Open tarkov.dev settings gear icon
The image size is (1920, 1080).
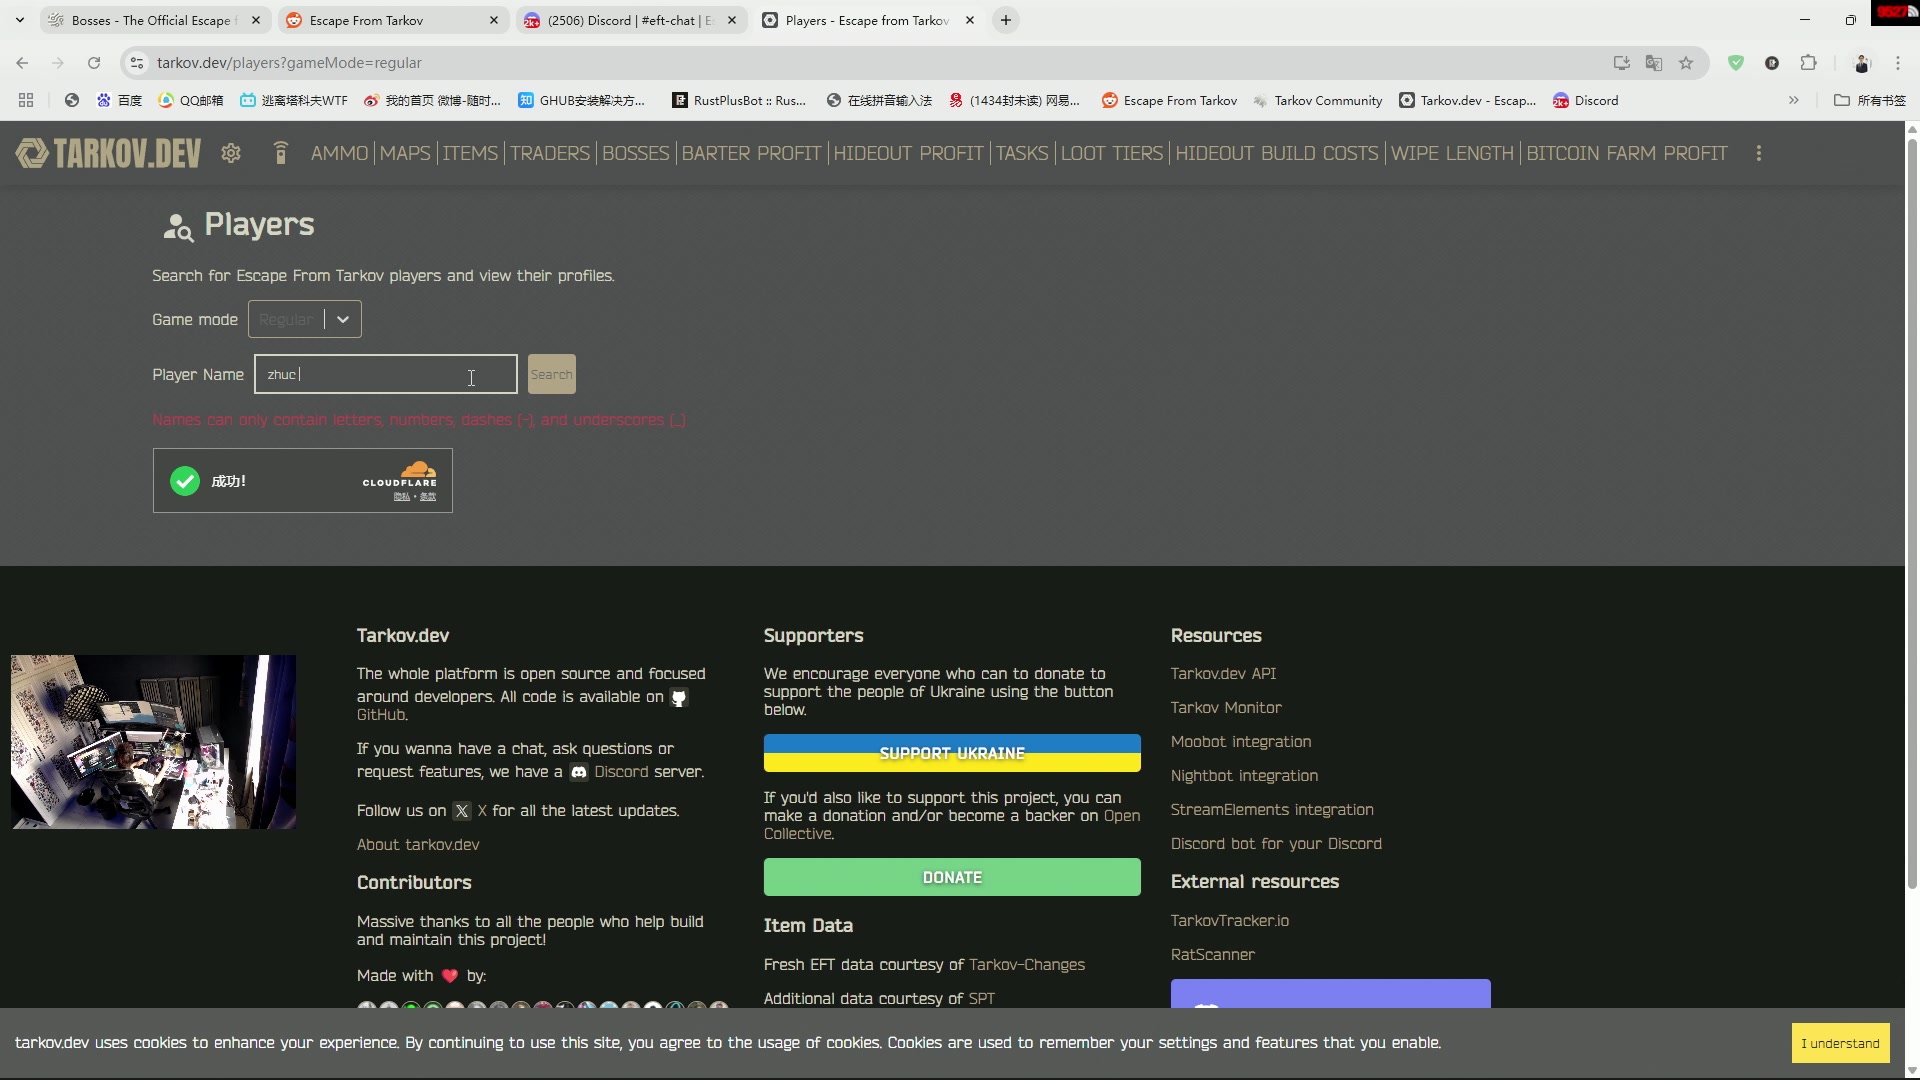tap(231, 153)
